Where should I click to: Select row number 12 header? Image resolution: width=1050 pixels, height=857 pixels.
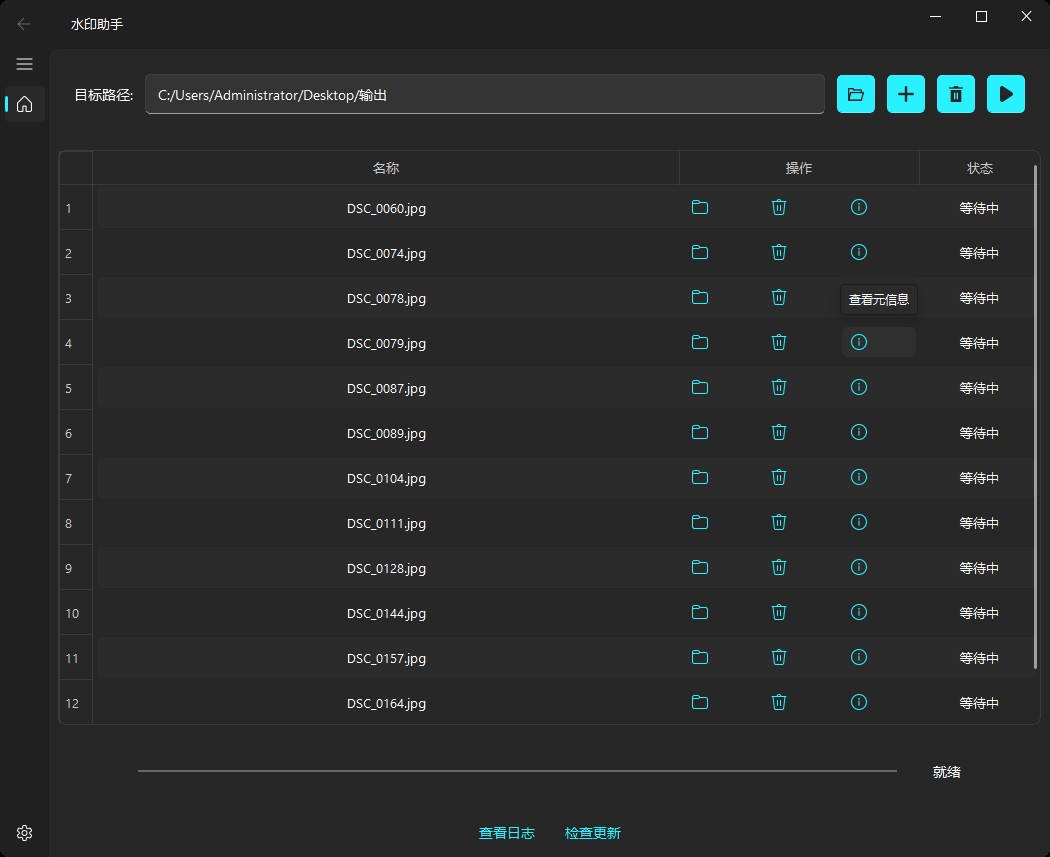[x=75, y=703]
